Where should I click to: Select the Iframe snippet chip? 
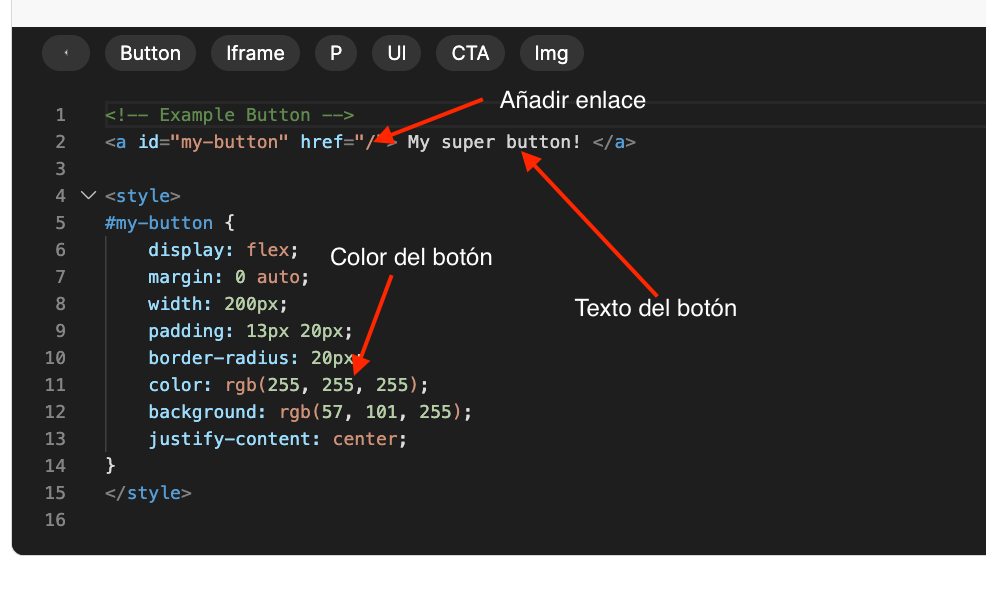click(255, 53)
